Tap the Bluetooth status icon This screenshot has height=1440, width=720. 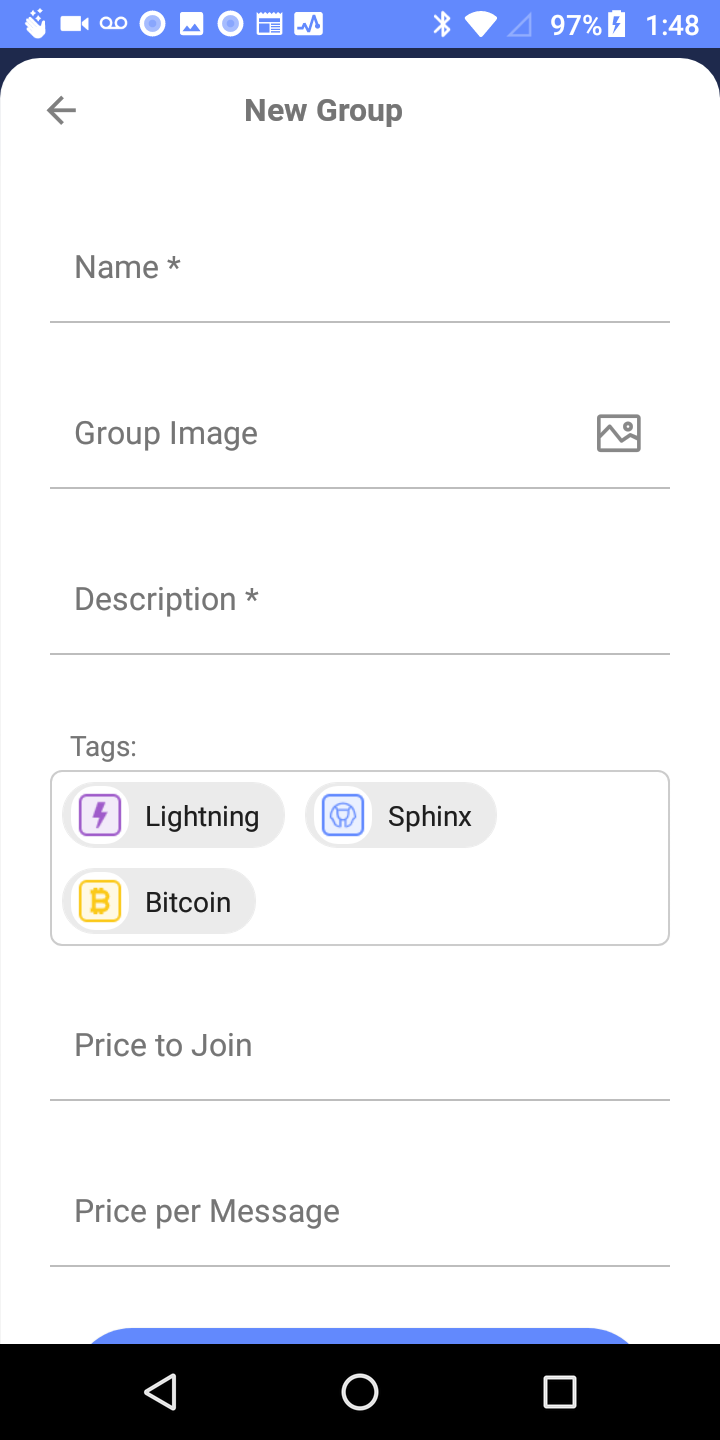[x=442, y=24]
